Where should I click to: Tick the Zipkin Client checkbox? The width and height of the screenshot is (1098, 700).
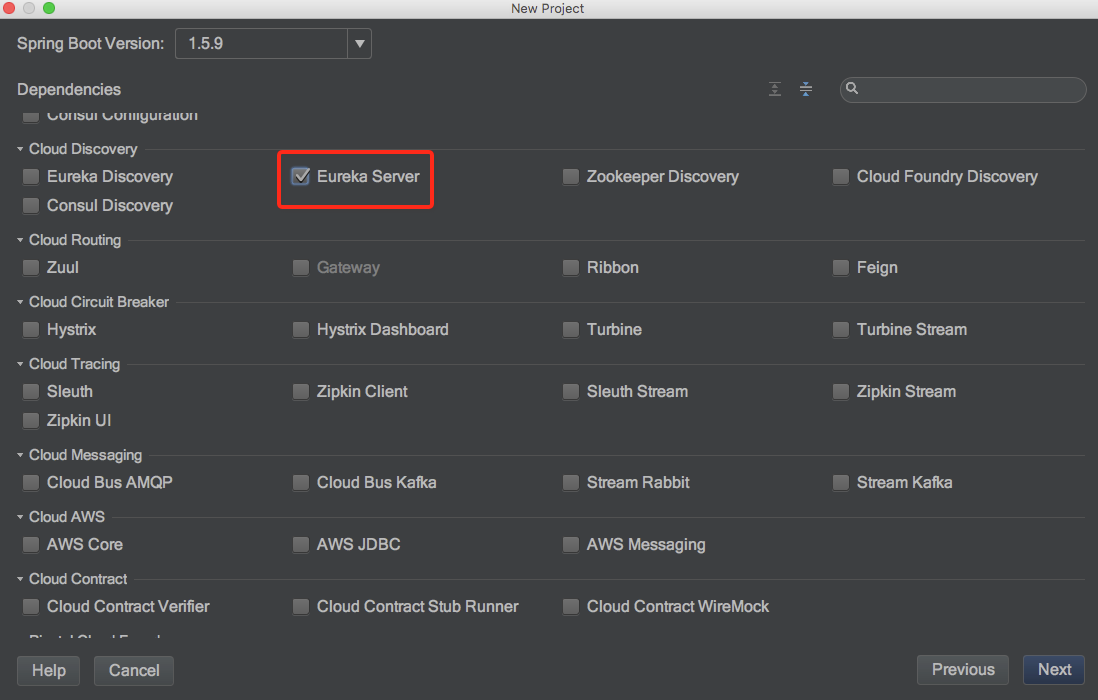[x=301, y=391]
